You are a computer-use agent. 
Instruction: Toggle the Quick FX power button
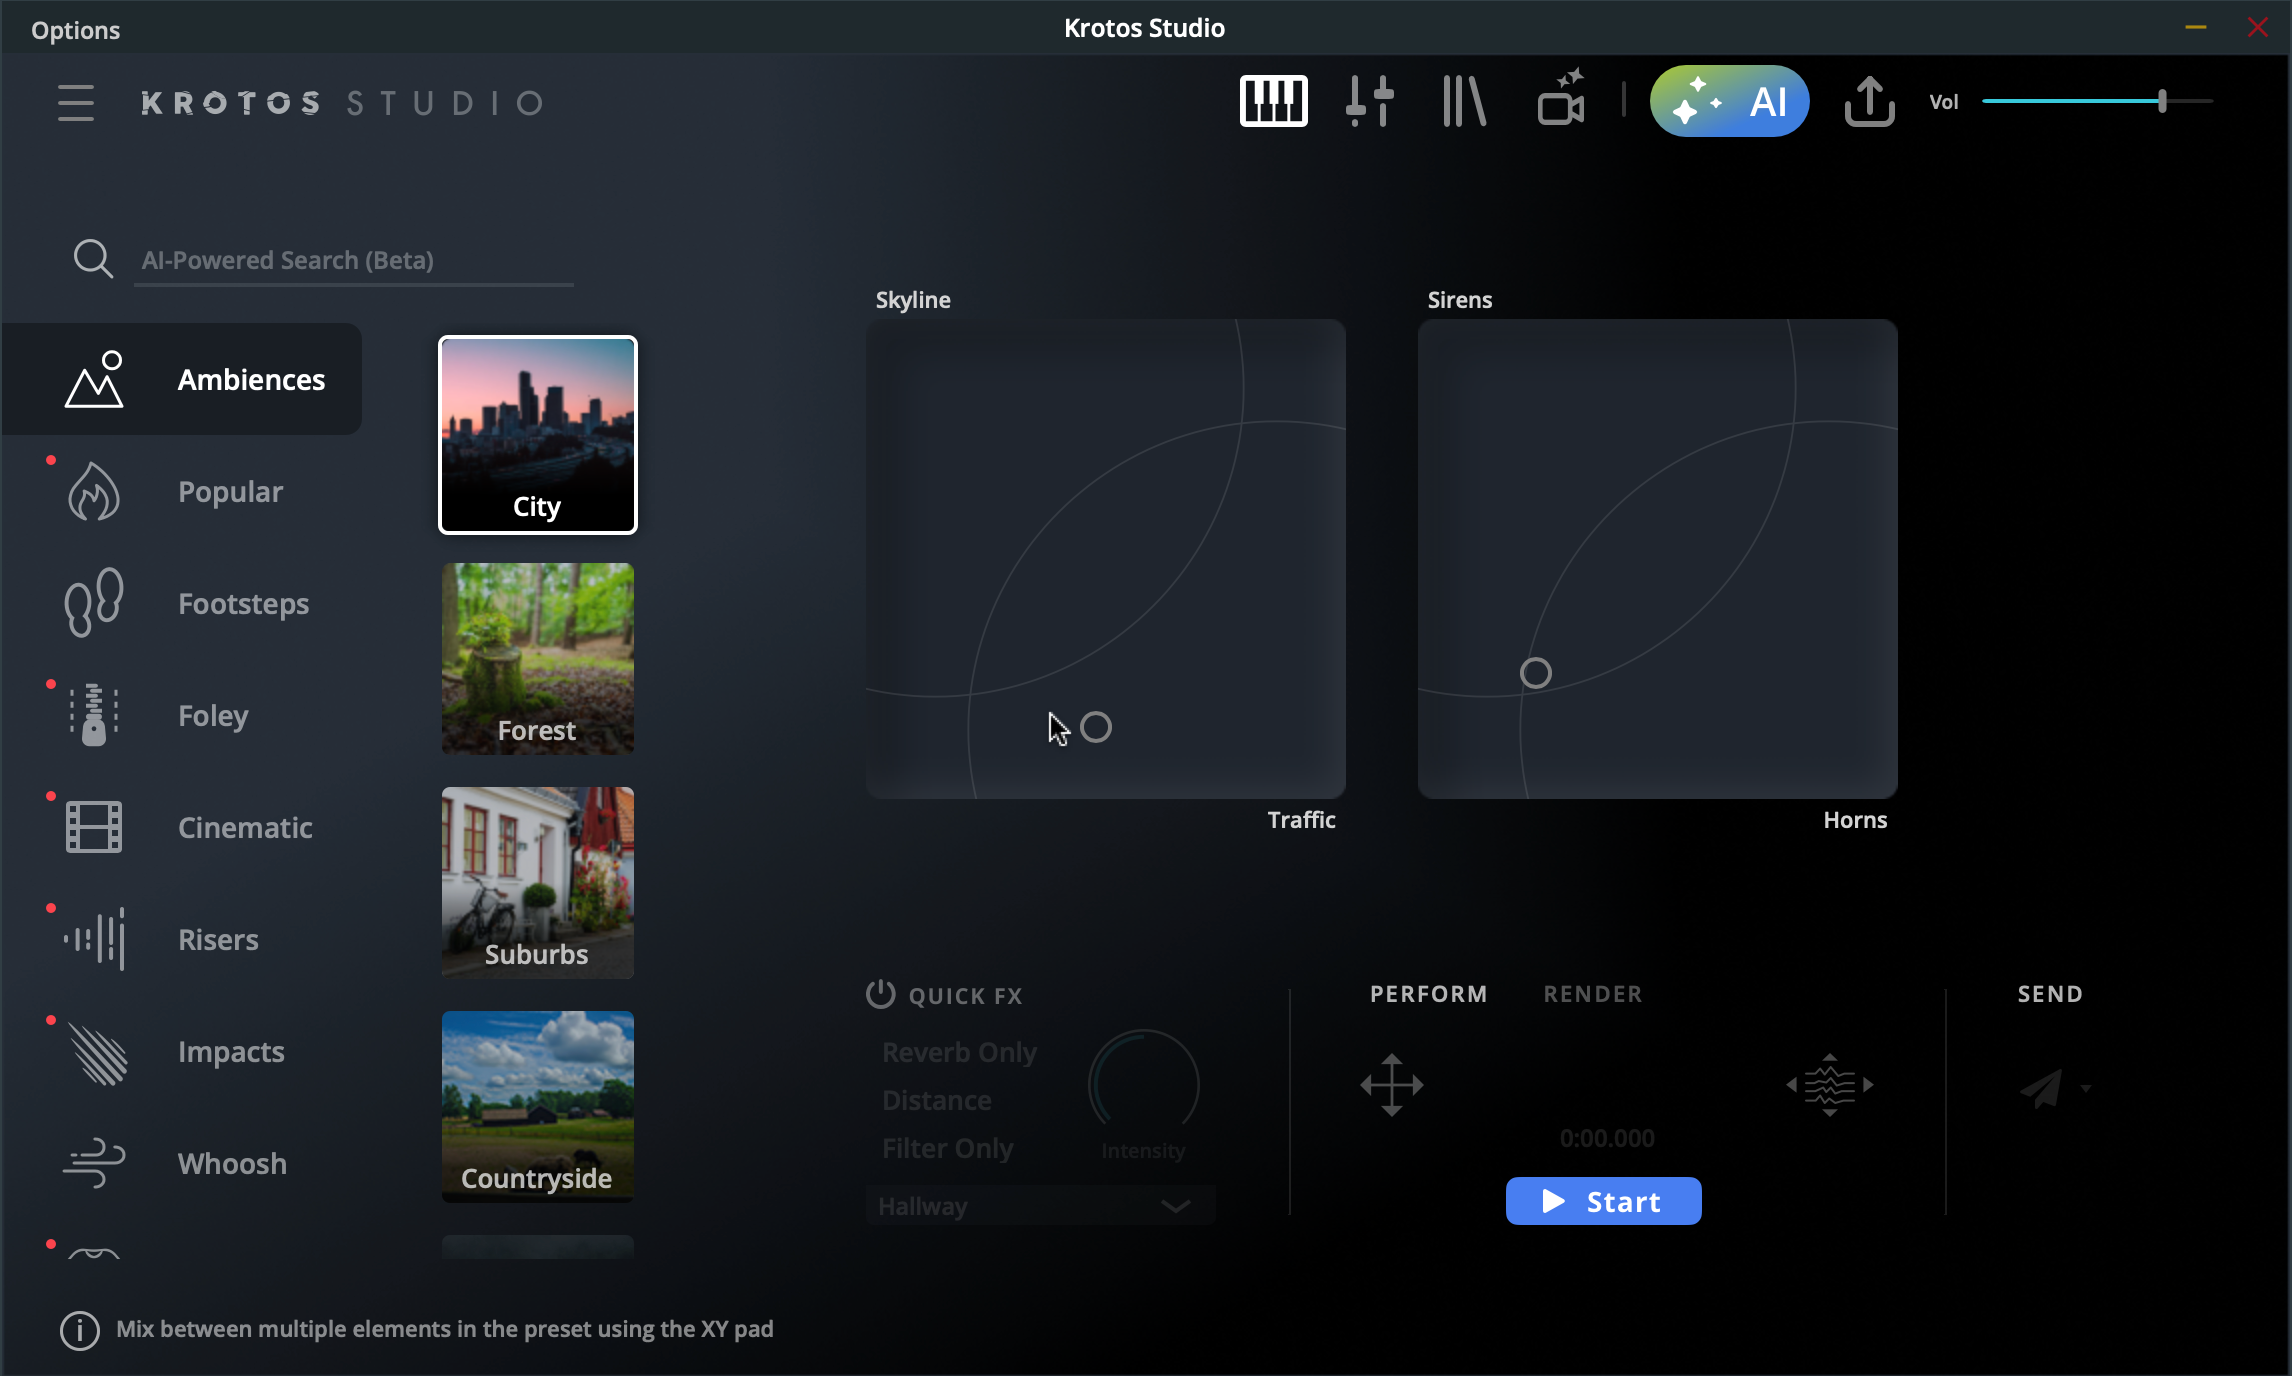[880, 994]
